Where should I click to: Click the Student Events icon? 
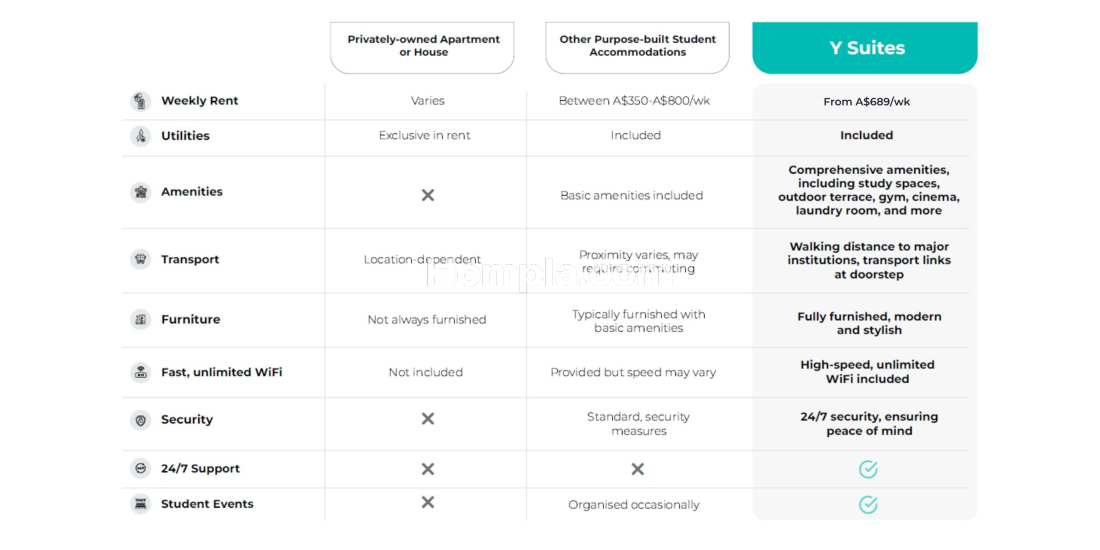click(x=141, y=504)
